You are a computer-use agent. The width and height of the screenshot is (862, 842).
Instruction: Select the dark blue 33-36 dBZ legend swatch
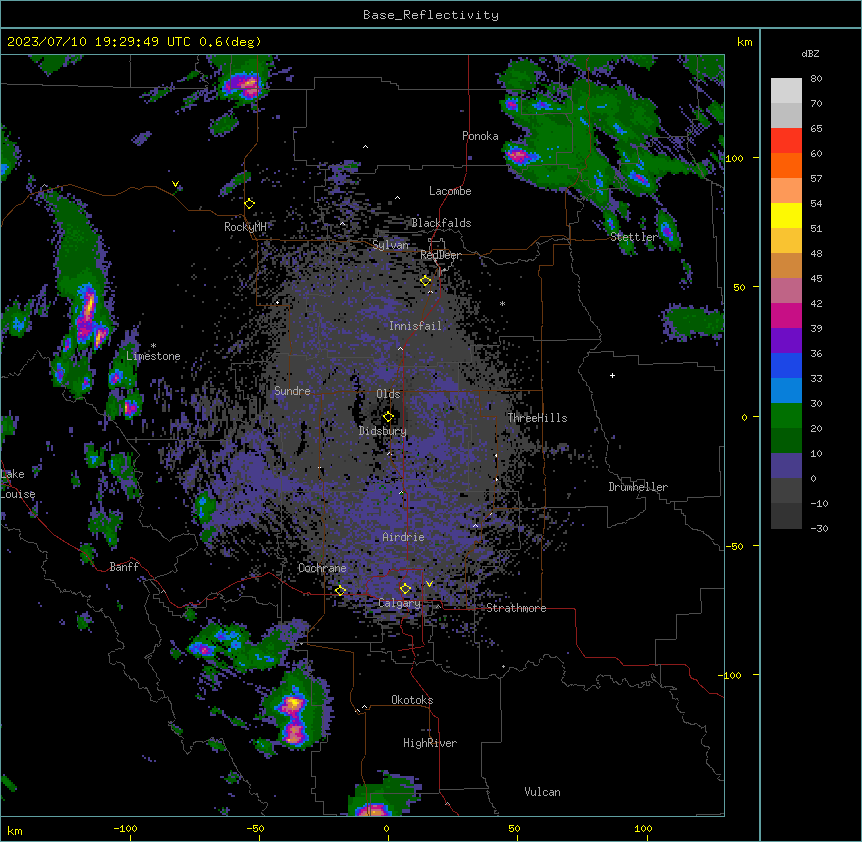[786, 365]
